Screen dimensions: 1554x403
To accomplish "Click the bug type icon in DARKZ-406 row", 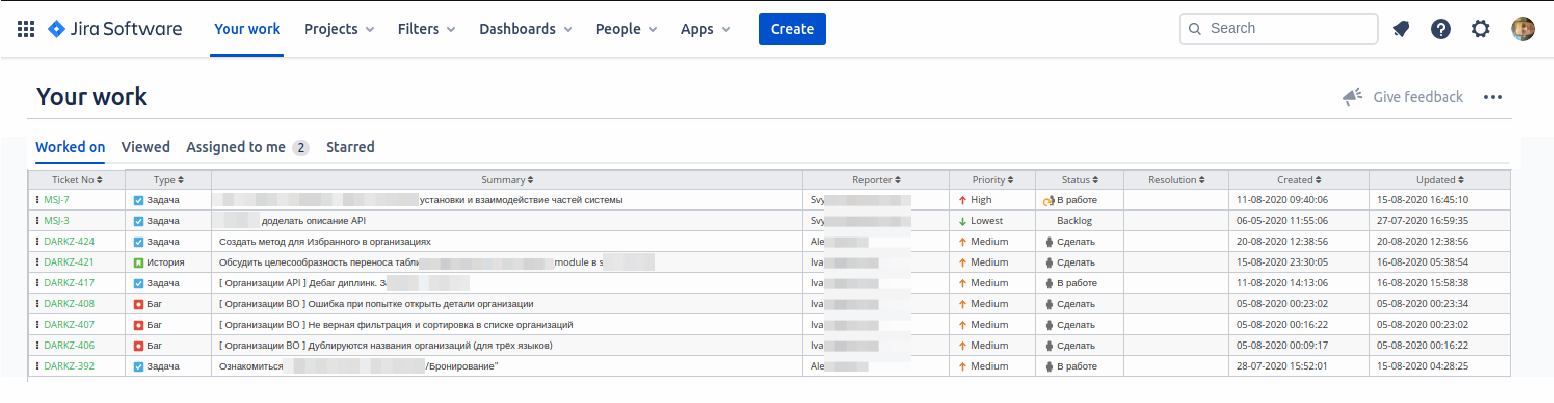I will 138,345.
